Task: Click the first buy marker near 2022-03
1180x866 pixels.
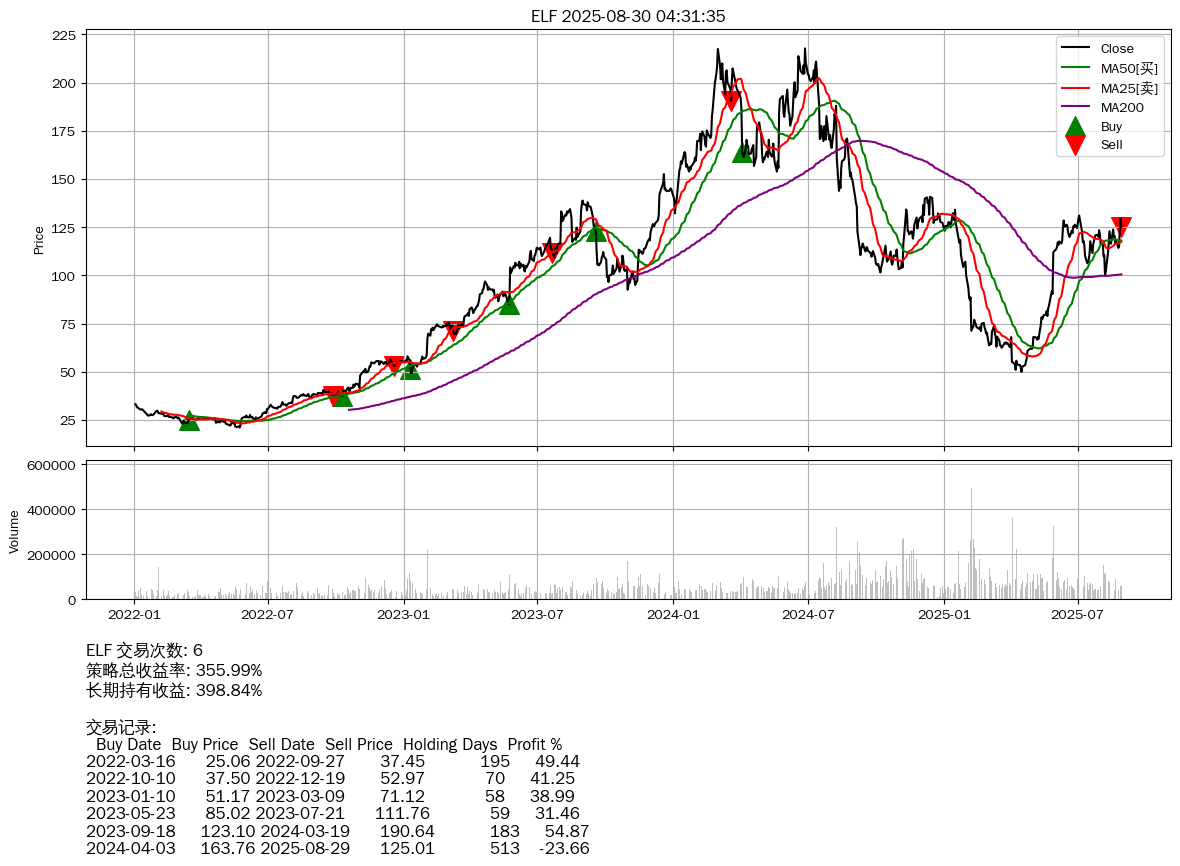Action: click(189, 422)
